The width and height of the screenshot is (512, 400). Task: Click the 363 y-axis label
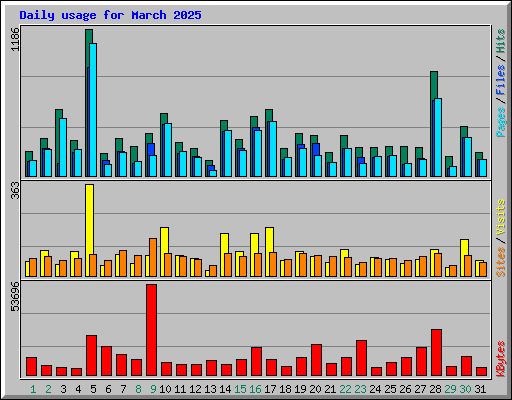[x=15, y=191]
